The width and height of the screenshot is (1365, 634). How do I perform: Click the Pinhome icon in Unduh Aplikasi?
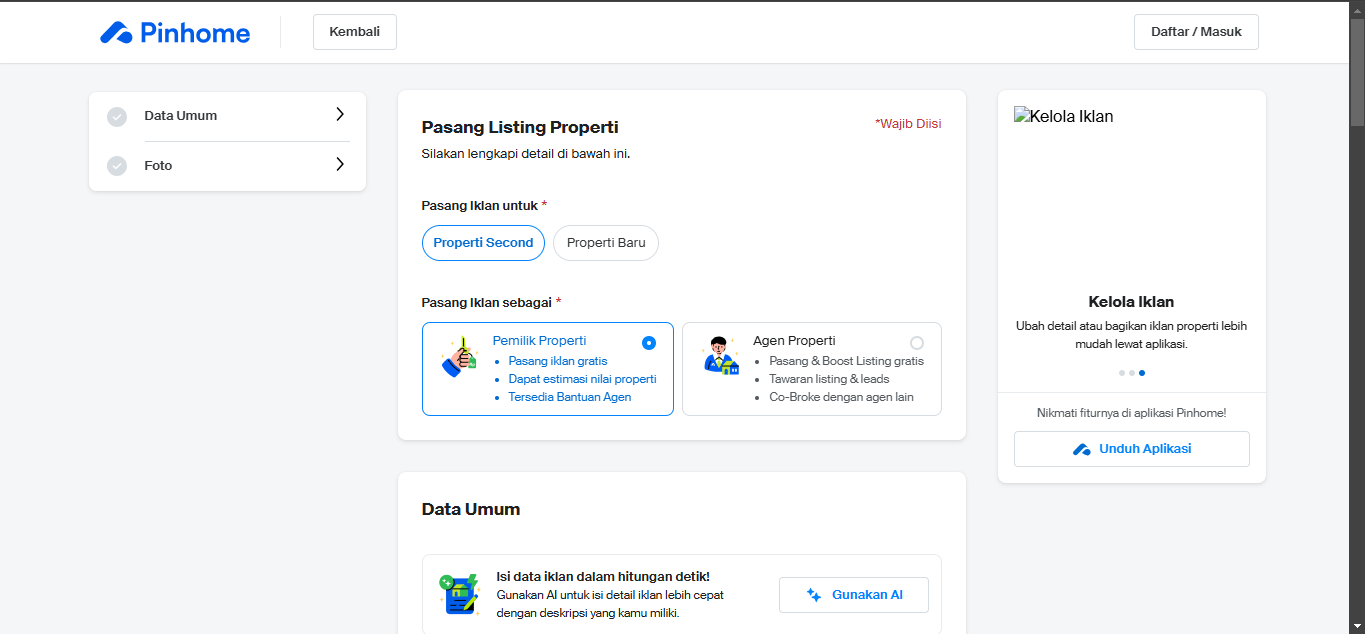1082,450
